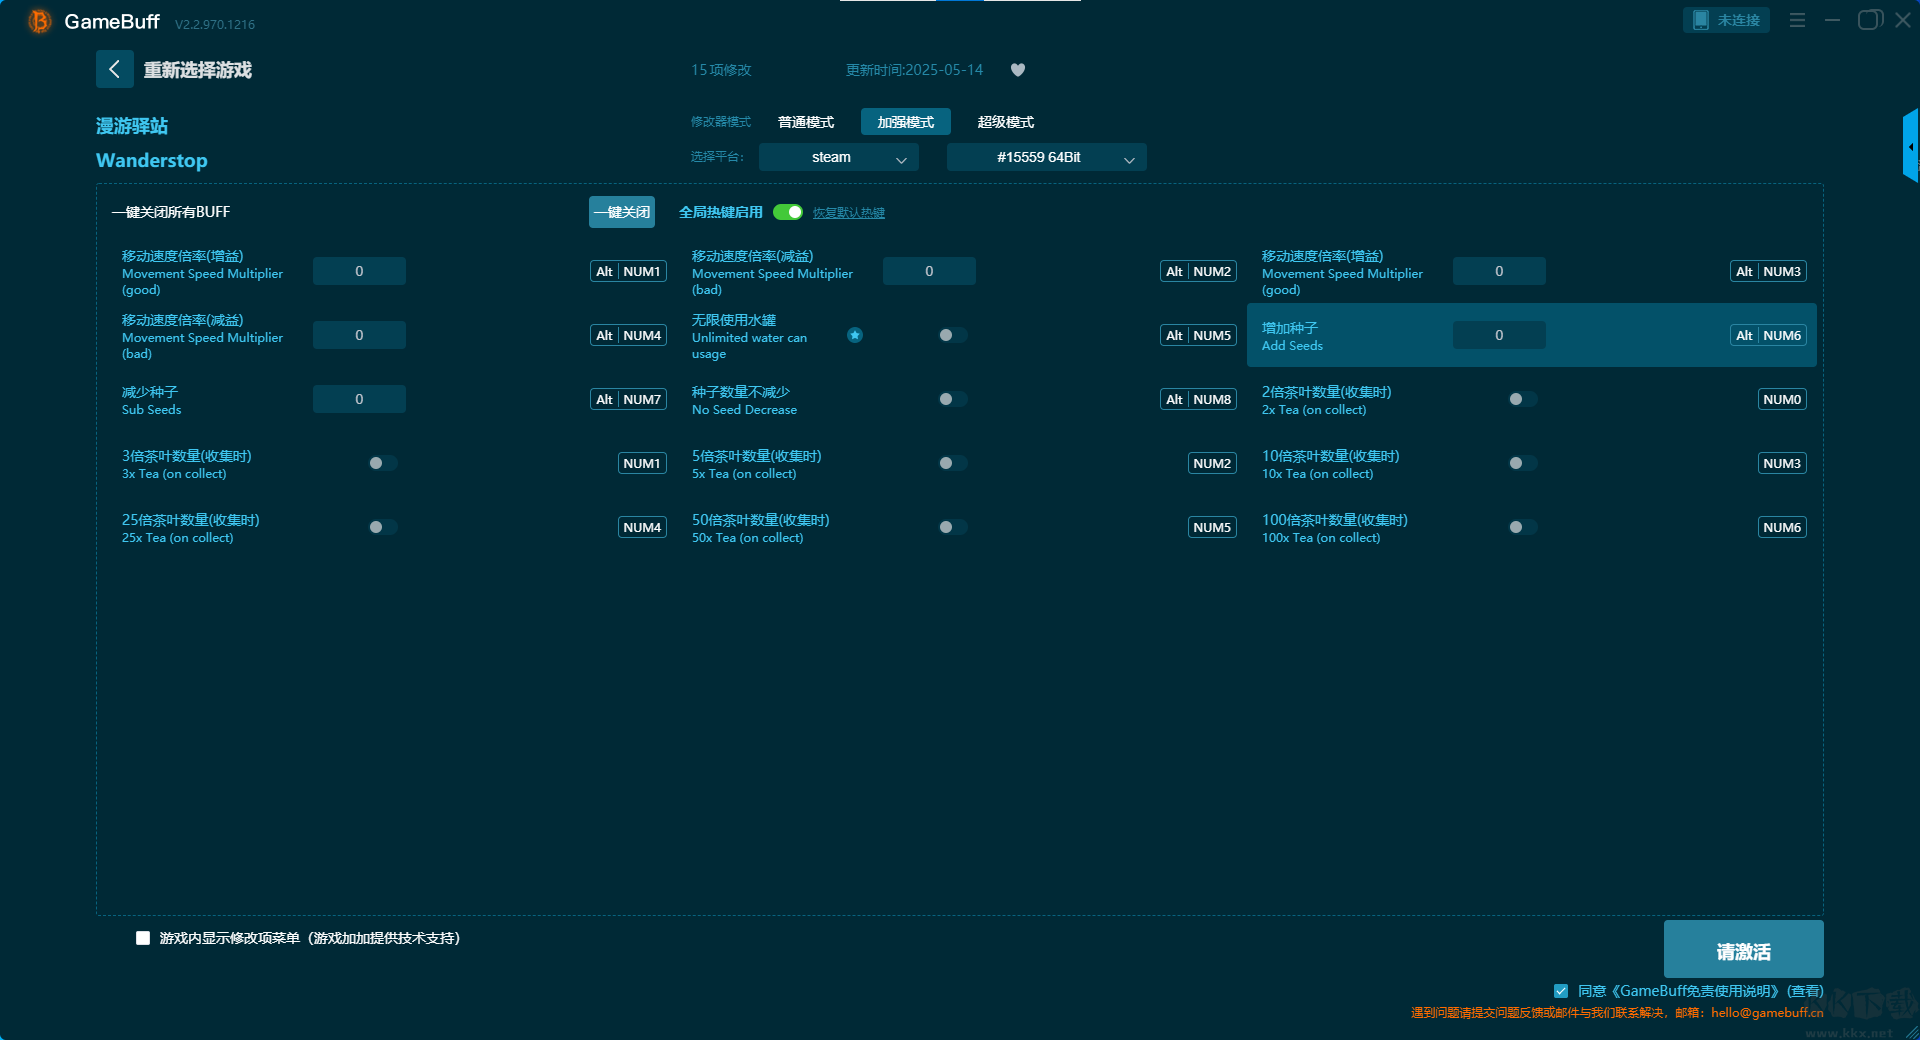Click the not-connected phone icon
The width and height of the screenshot is (1920, 1040).
[x=1700, y=20]
